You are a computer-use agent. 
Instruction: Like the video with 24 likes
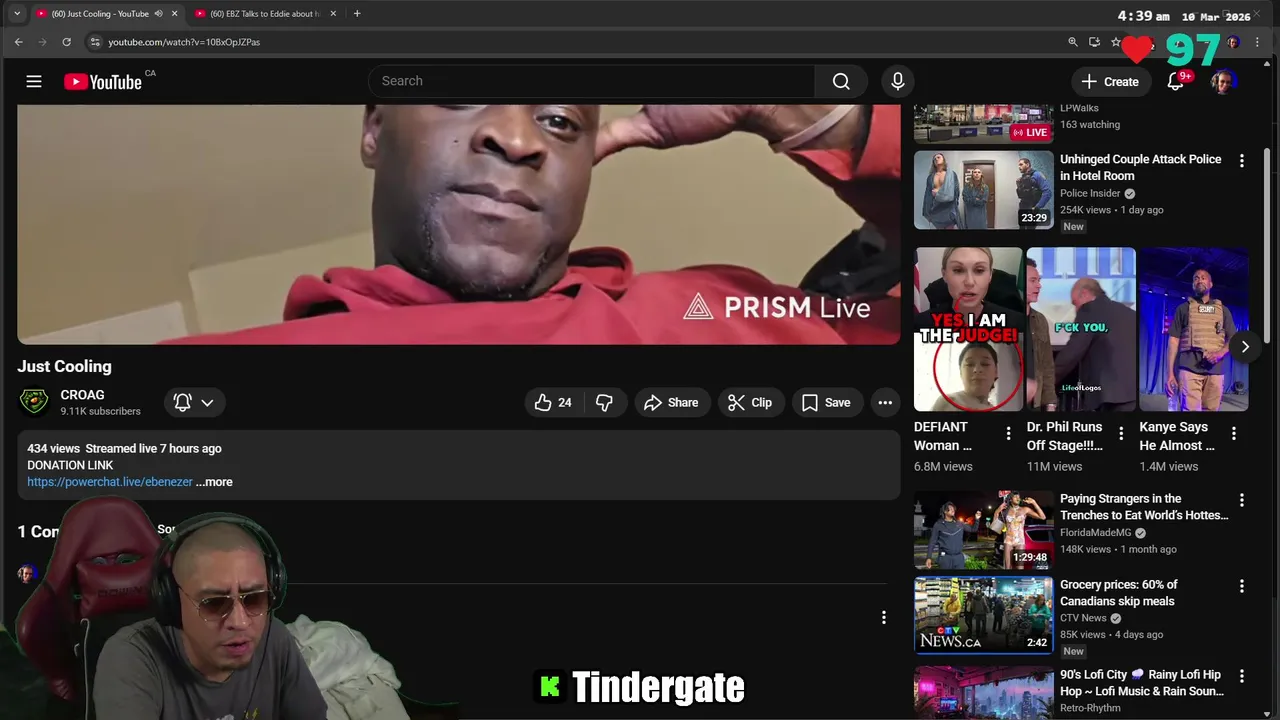coord(555,402)
